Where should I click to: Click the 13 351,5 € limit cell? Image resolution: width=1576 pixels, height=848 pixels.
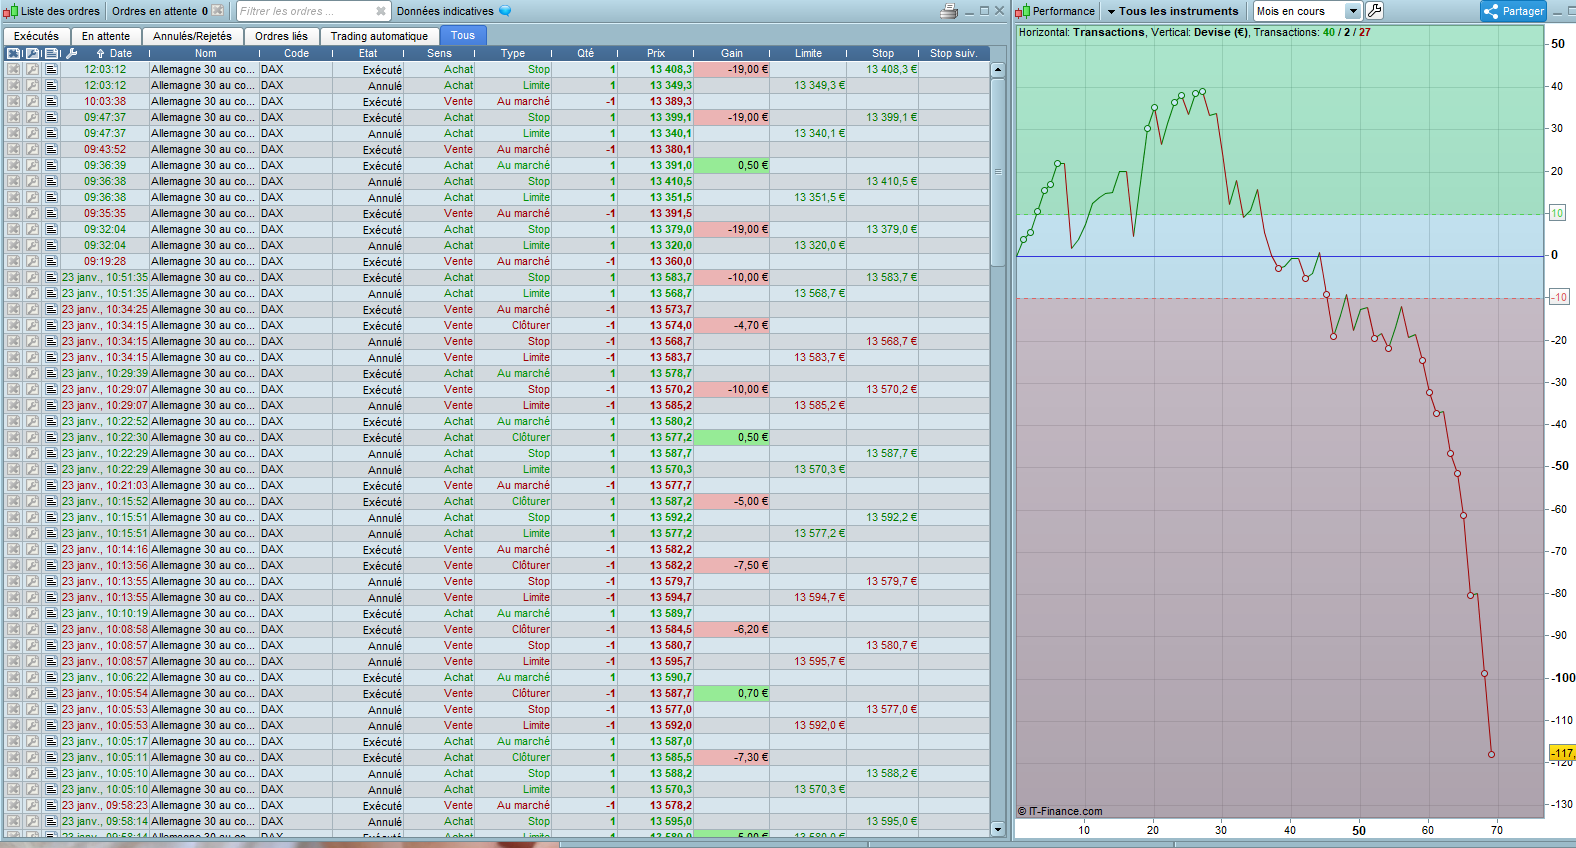pyautogui.click(x=808, y=197)
